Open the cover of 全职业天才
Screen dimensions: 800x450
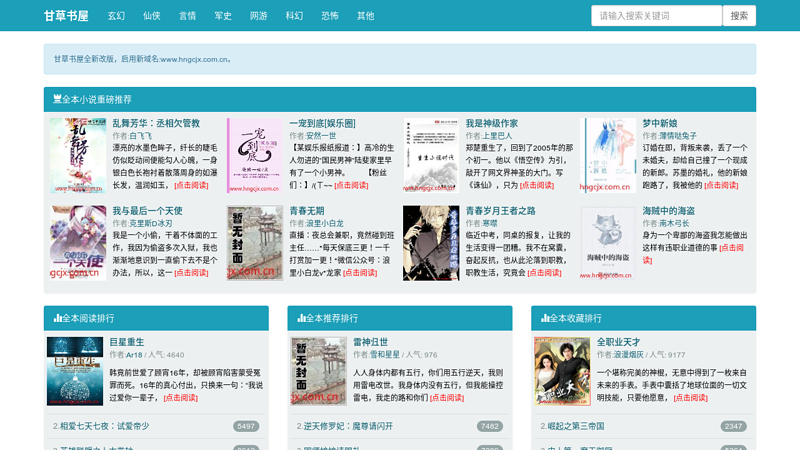pos(562,371)
